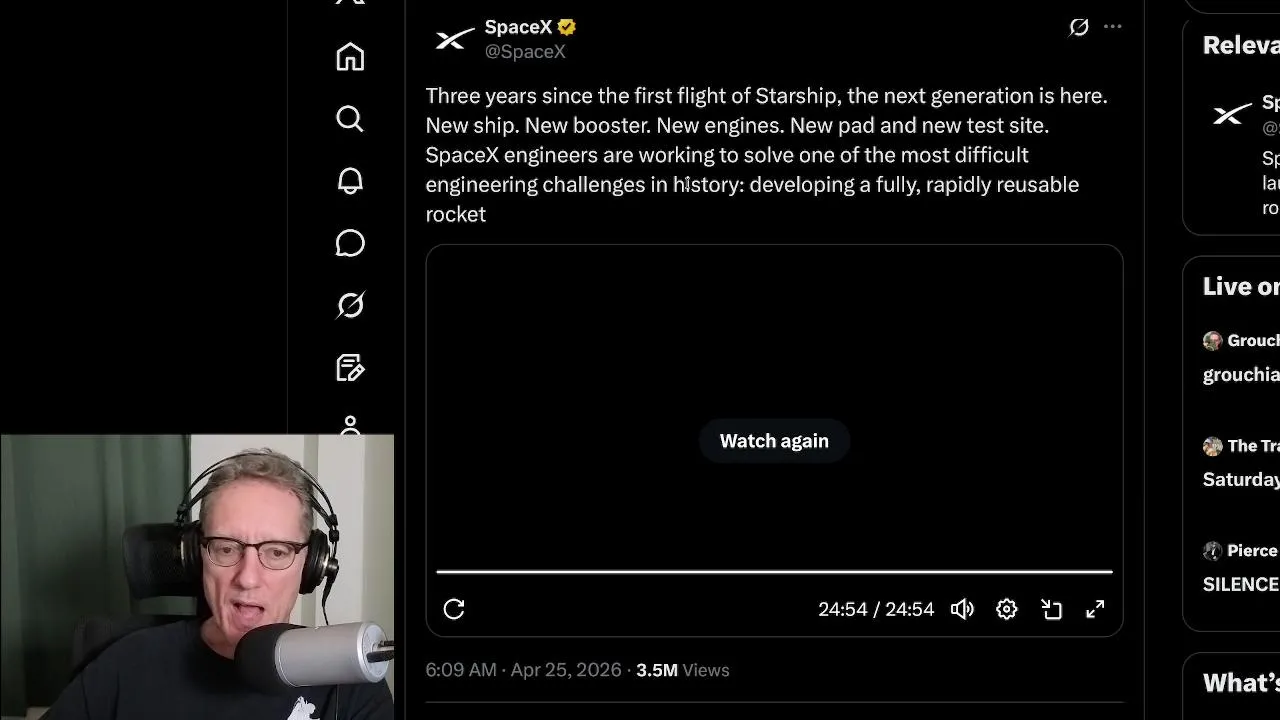The image size is (1280, 720).
Task: Click the Watch again button
Action: [774, 441]
